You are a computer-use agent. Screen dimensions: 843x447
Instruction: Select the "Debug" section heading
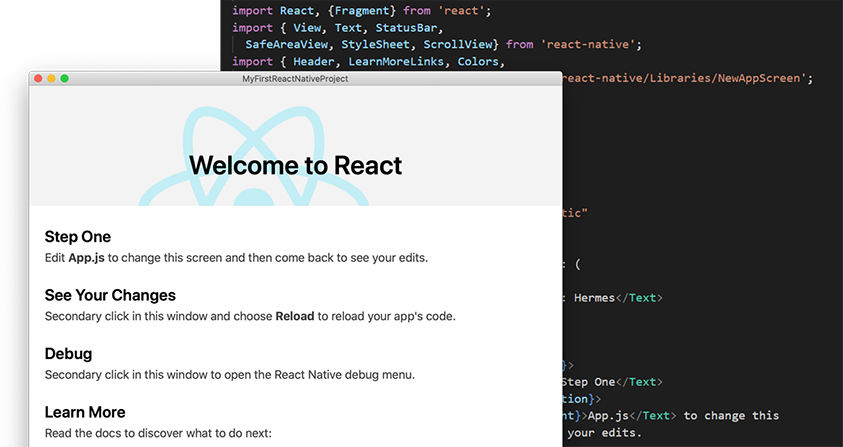tap(68, 354)
